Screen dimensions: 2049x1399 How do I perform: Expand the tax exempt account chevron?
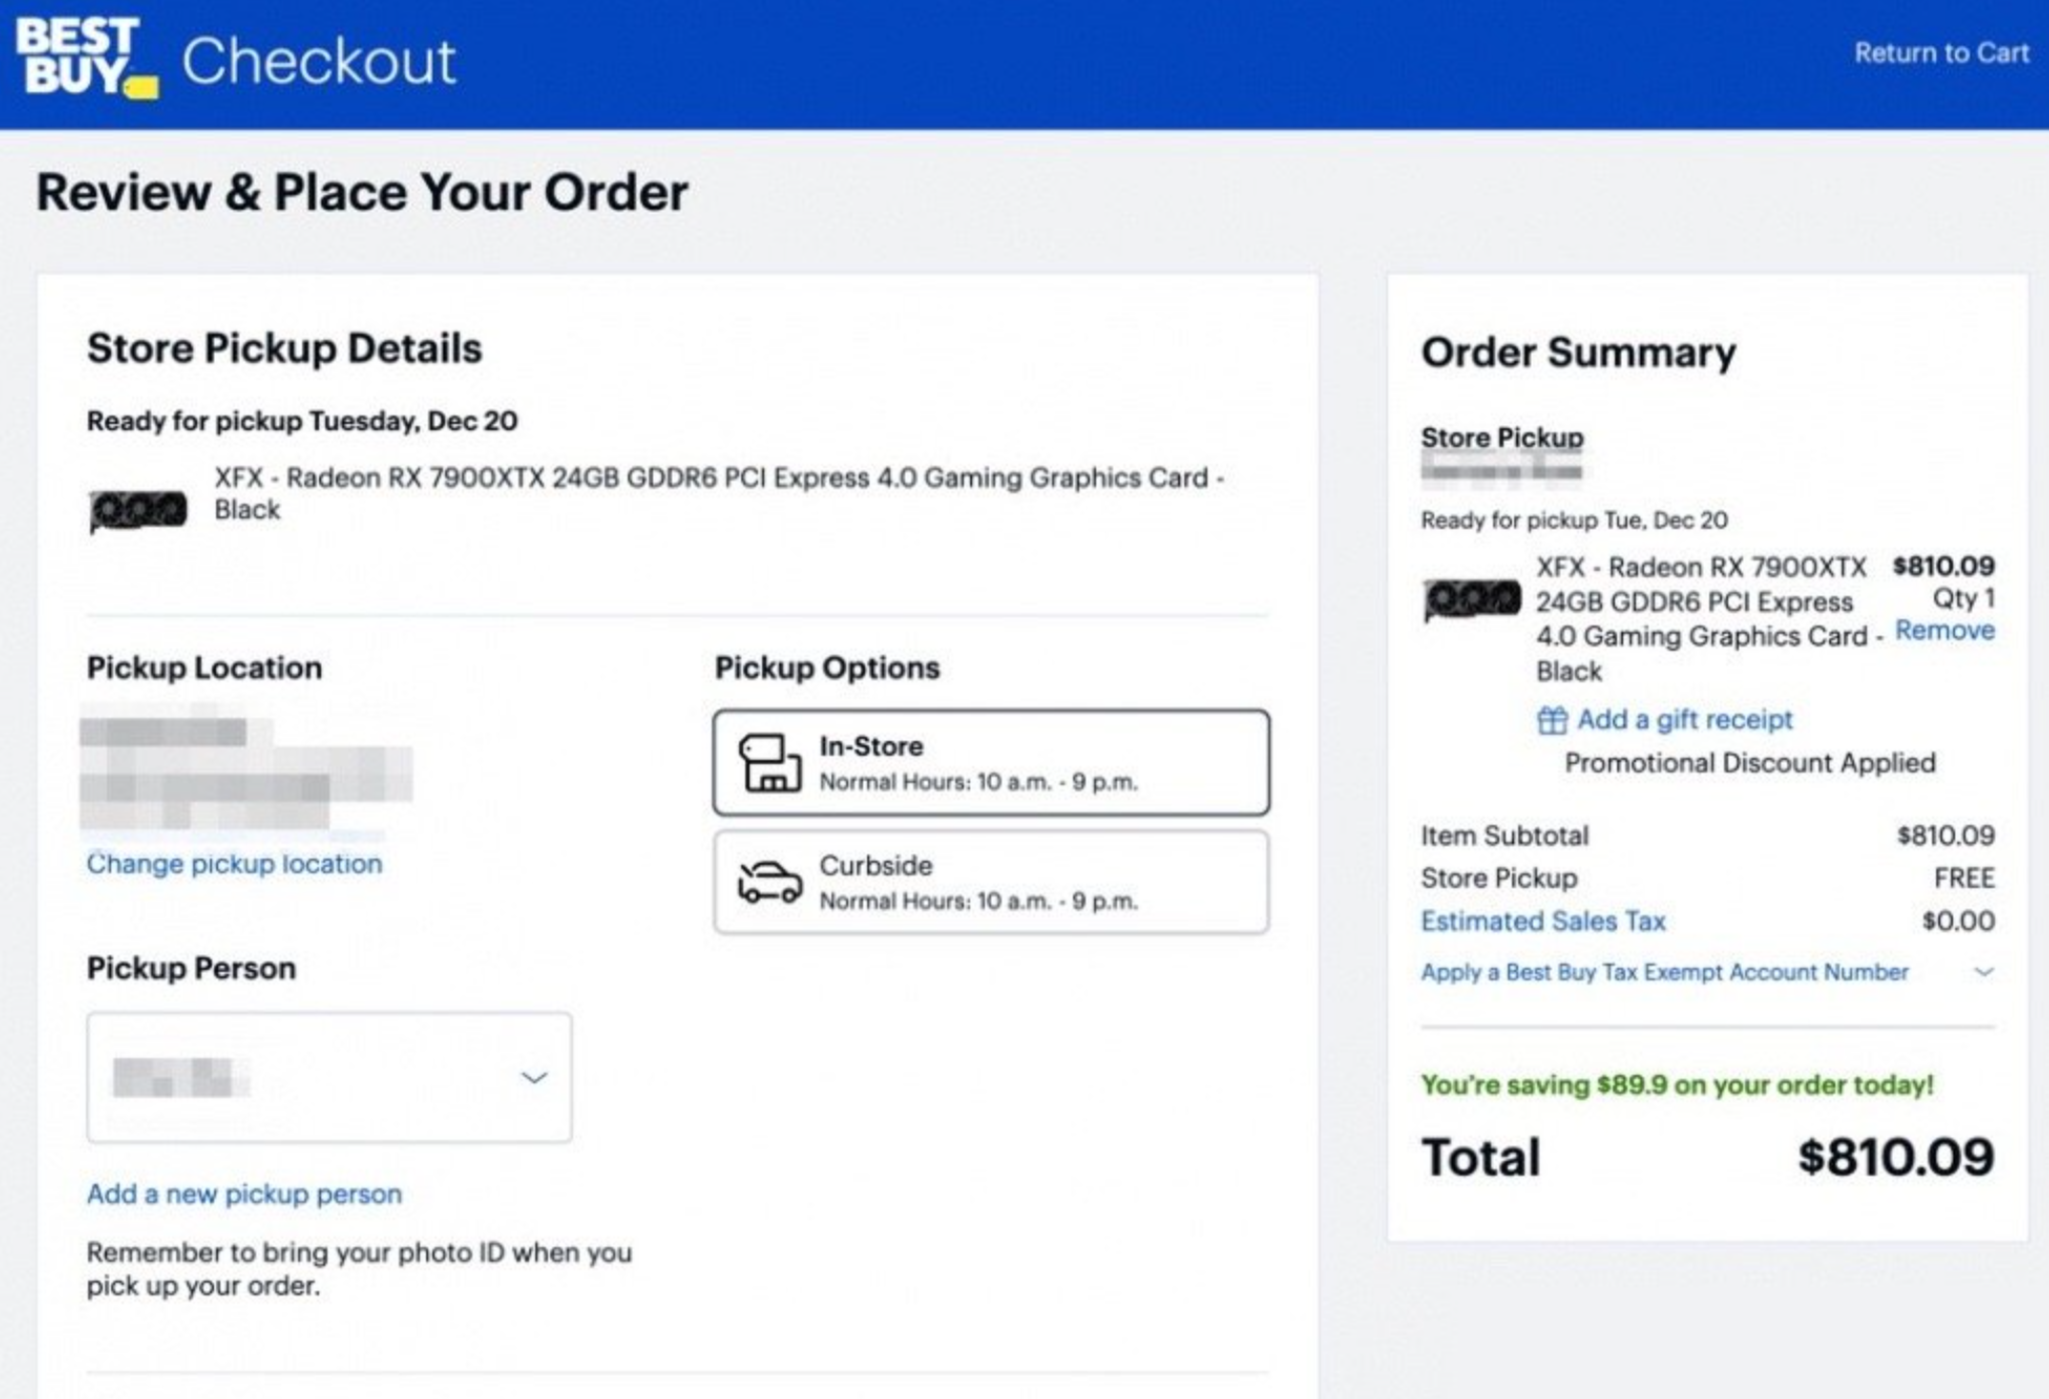[x=1984, y=972]
